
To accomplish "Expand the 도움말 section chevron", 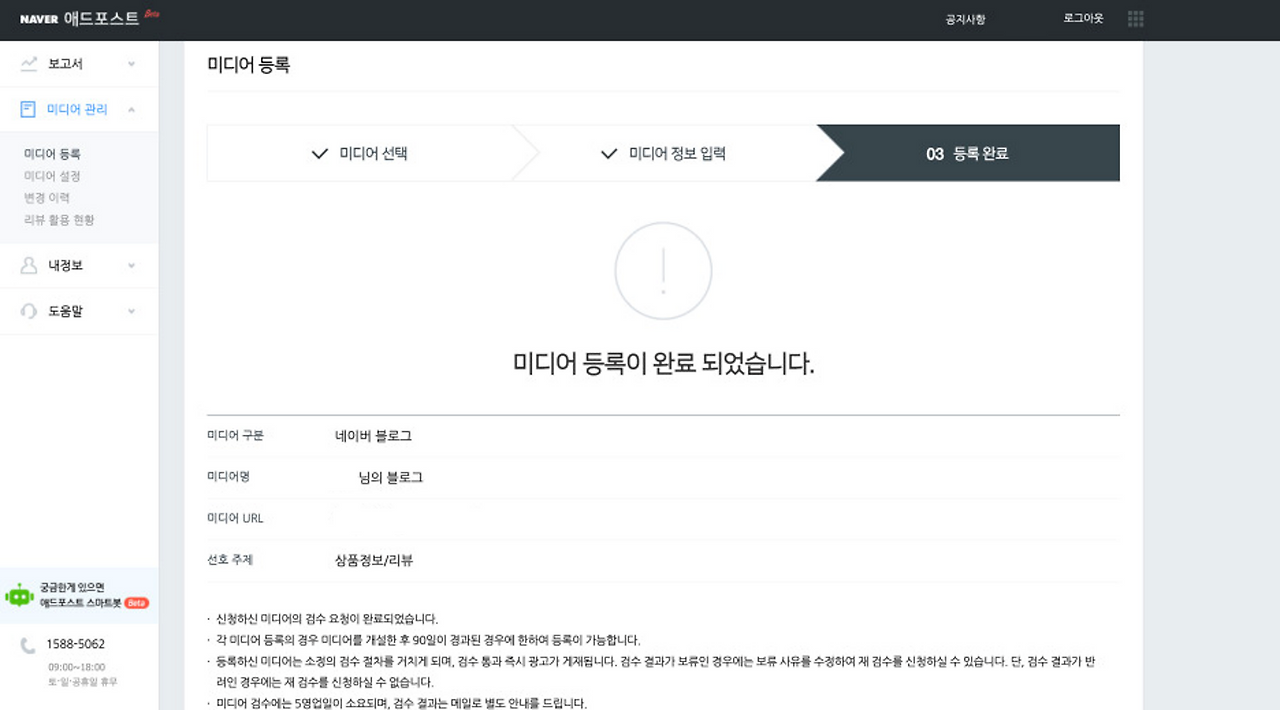I will pos(130,311).
